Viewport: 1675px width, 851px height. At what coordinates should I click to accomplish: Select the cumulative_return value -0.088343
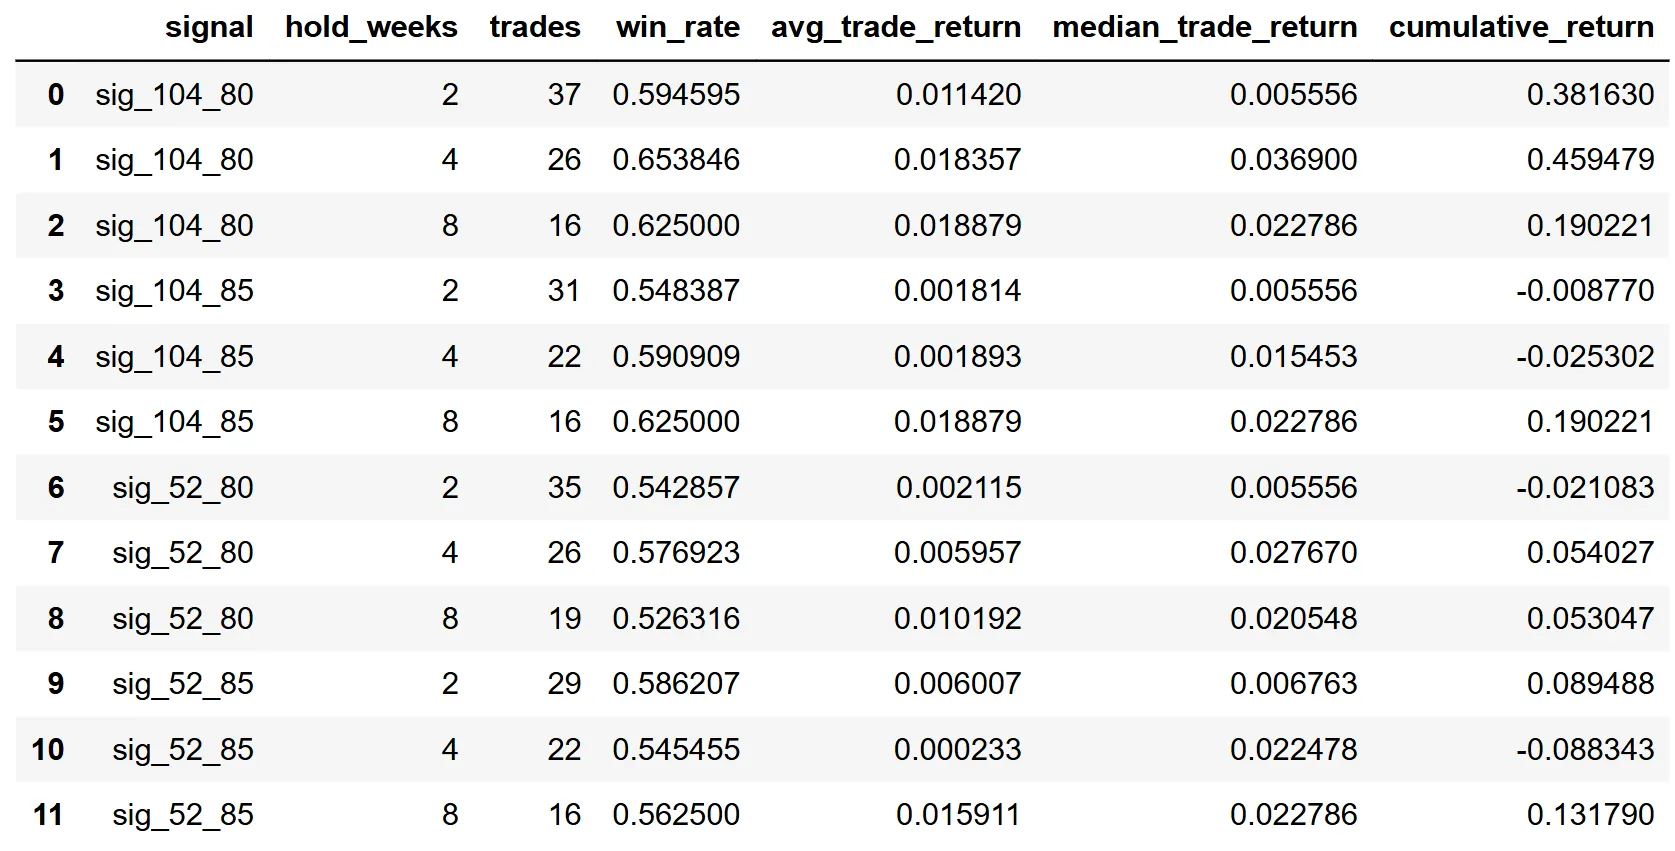tap(1585, 750)
